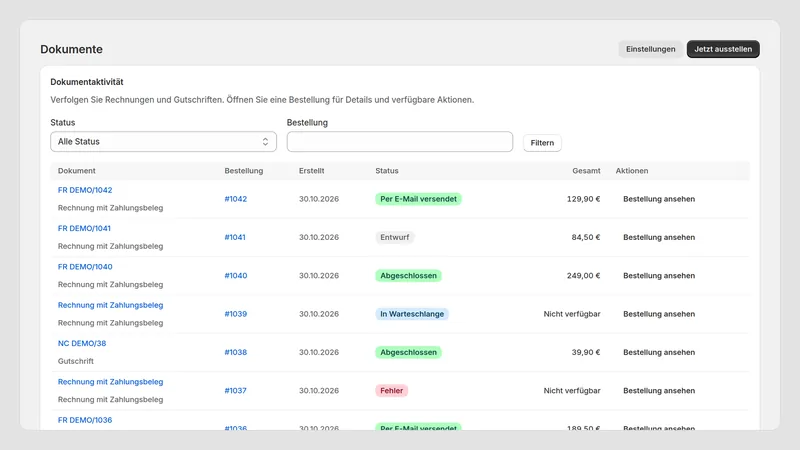Open document NC DEMO/38
Viewport: 800px width, 450px height.
coord(82,343)
